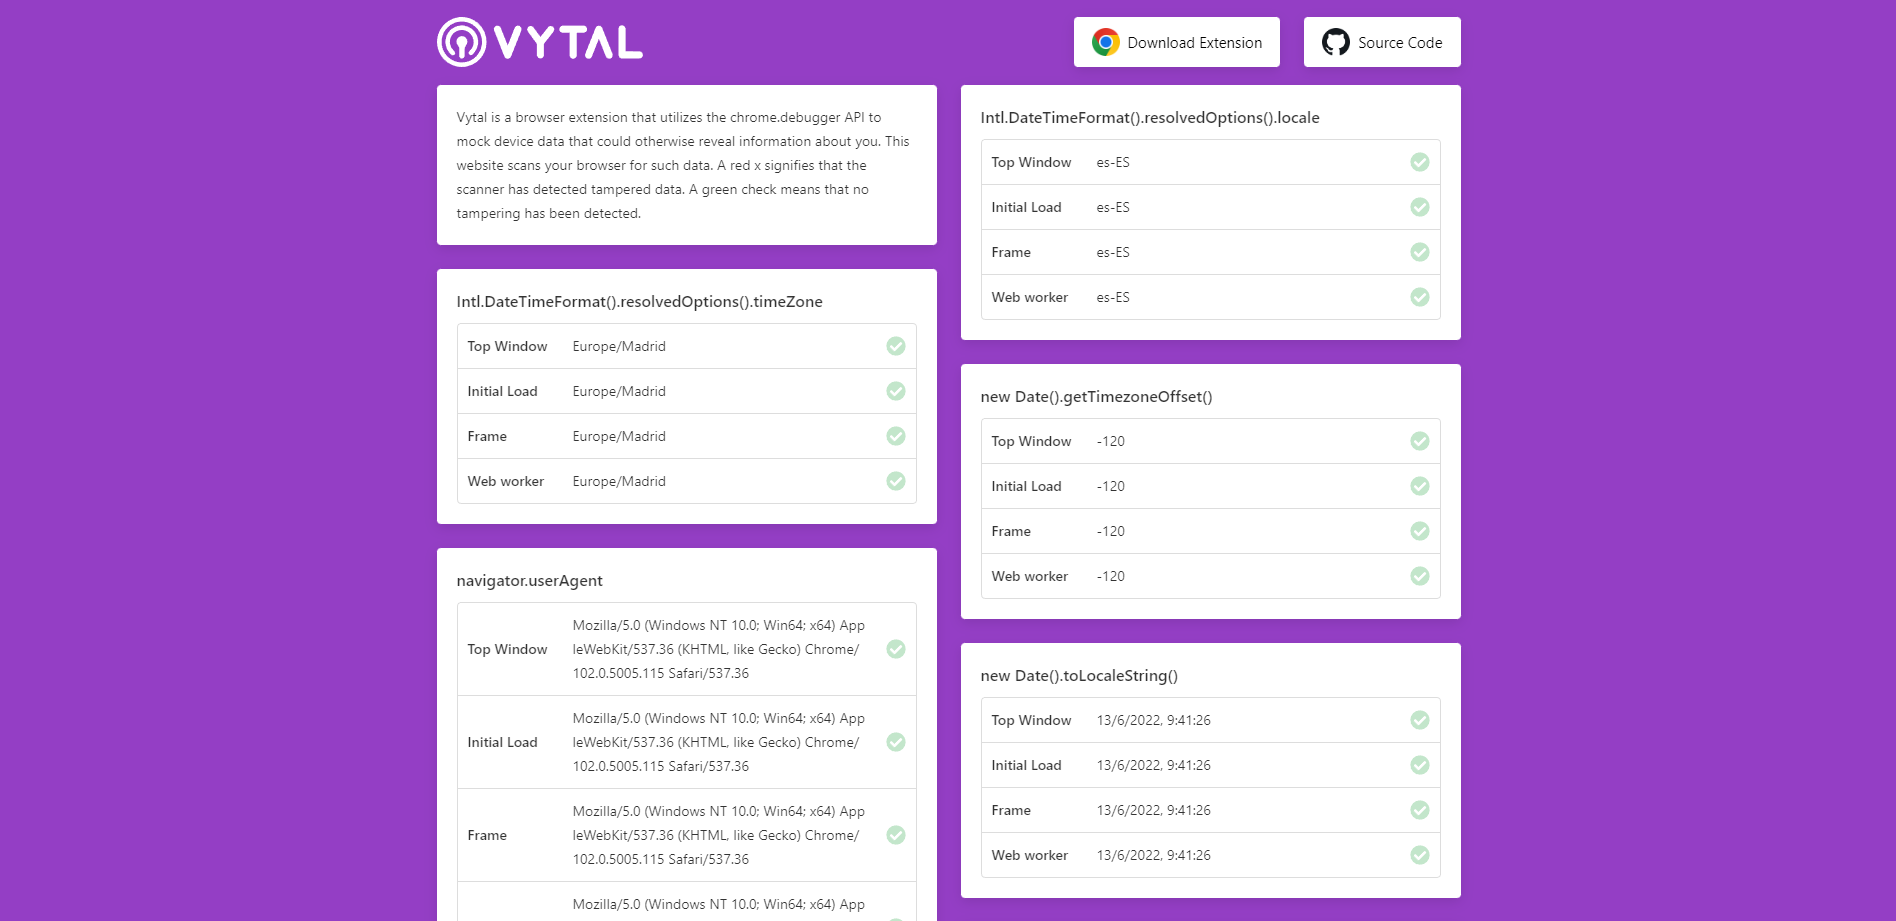Click check icon for locale Frame row
This screenshot has height=921, width=1896.
(1420, 252)
